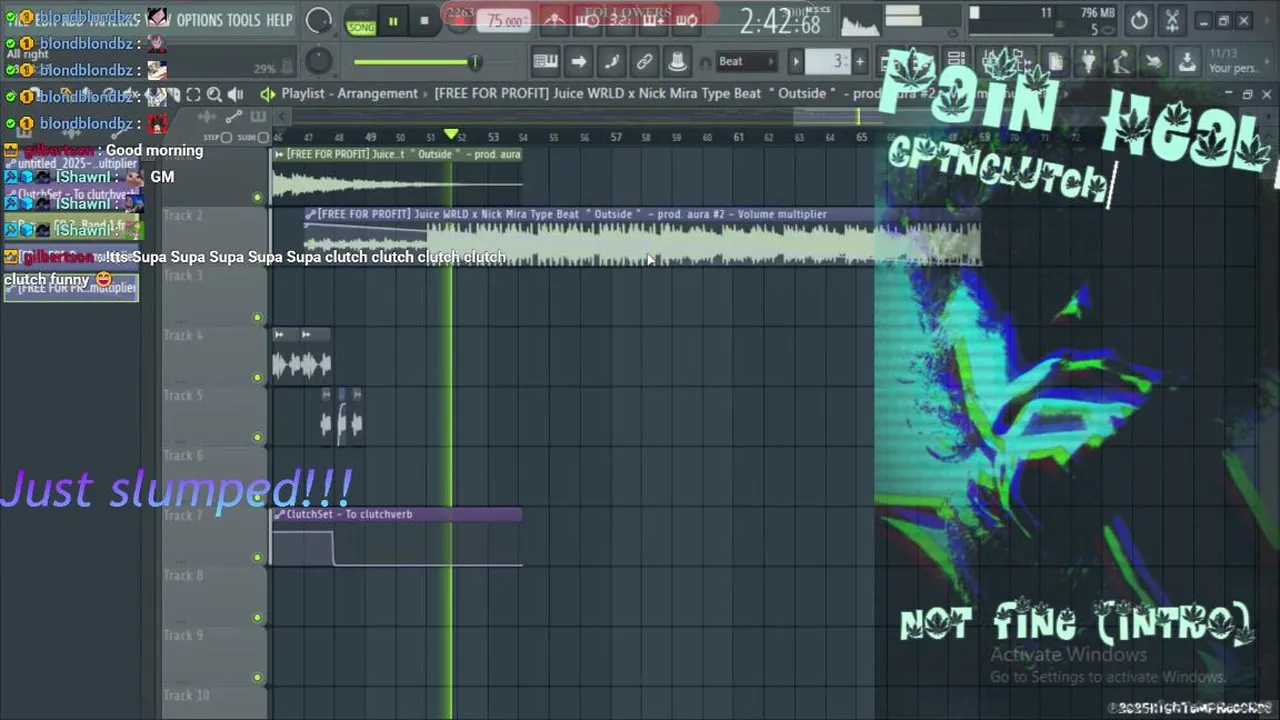Select the automation clip-type tab

pyautogui.click(x=234, y=117)
